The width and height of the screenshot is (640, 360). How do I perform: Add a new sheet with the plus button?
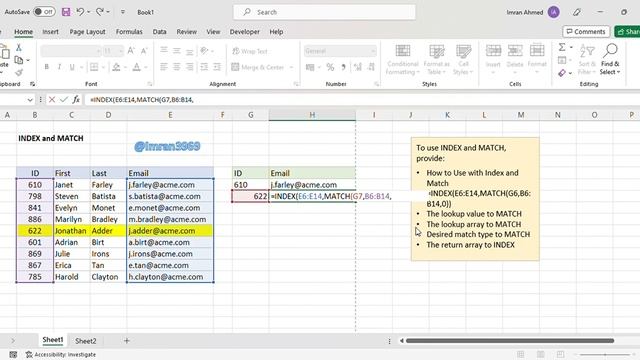coord(127,340)
